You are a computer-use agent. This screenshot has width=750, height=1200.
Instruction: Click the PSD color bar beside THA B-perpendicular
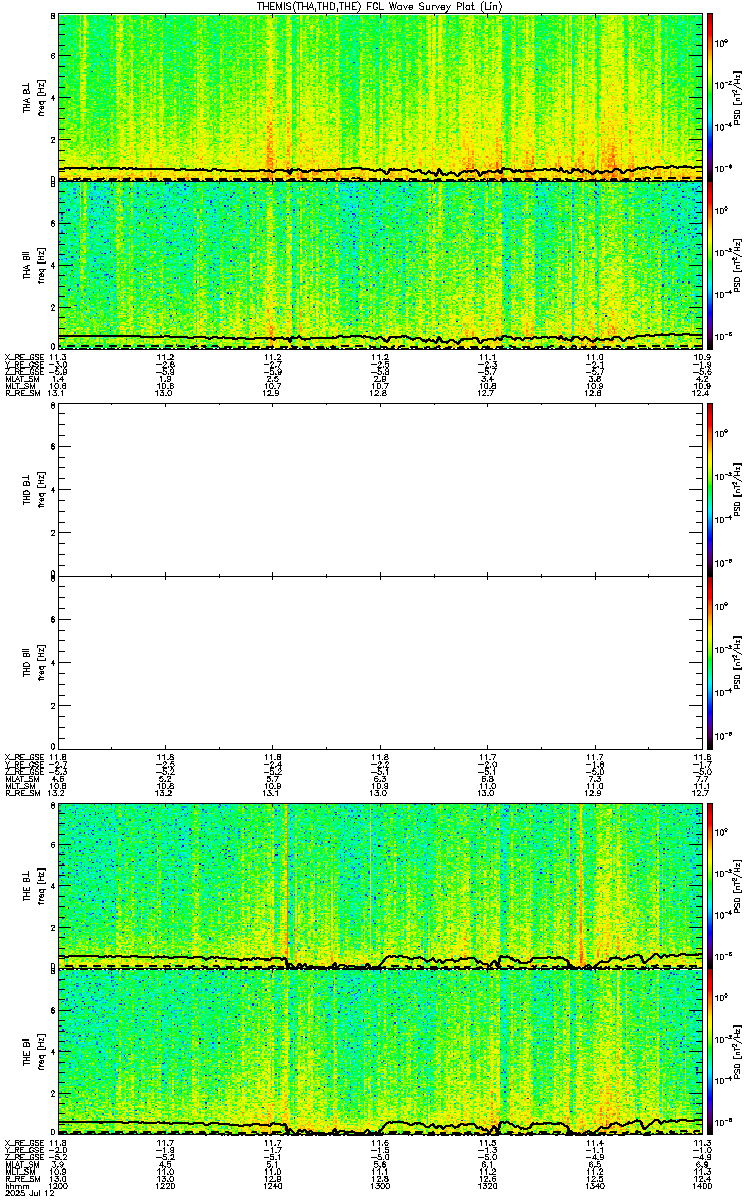(x=710, y=96)
